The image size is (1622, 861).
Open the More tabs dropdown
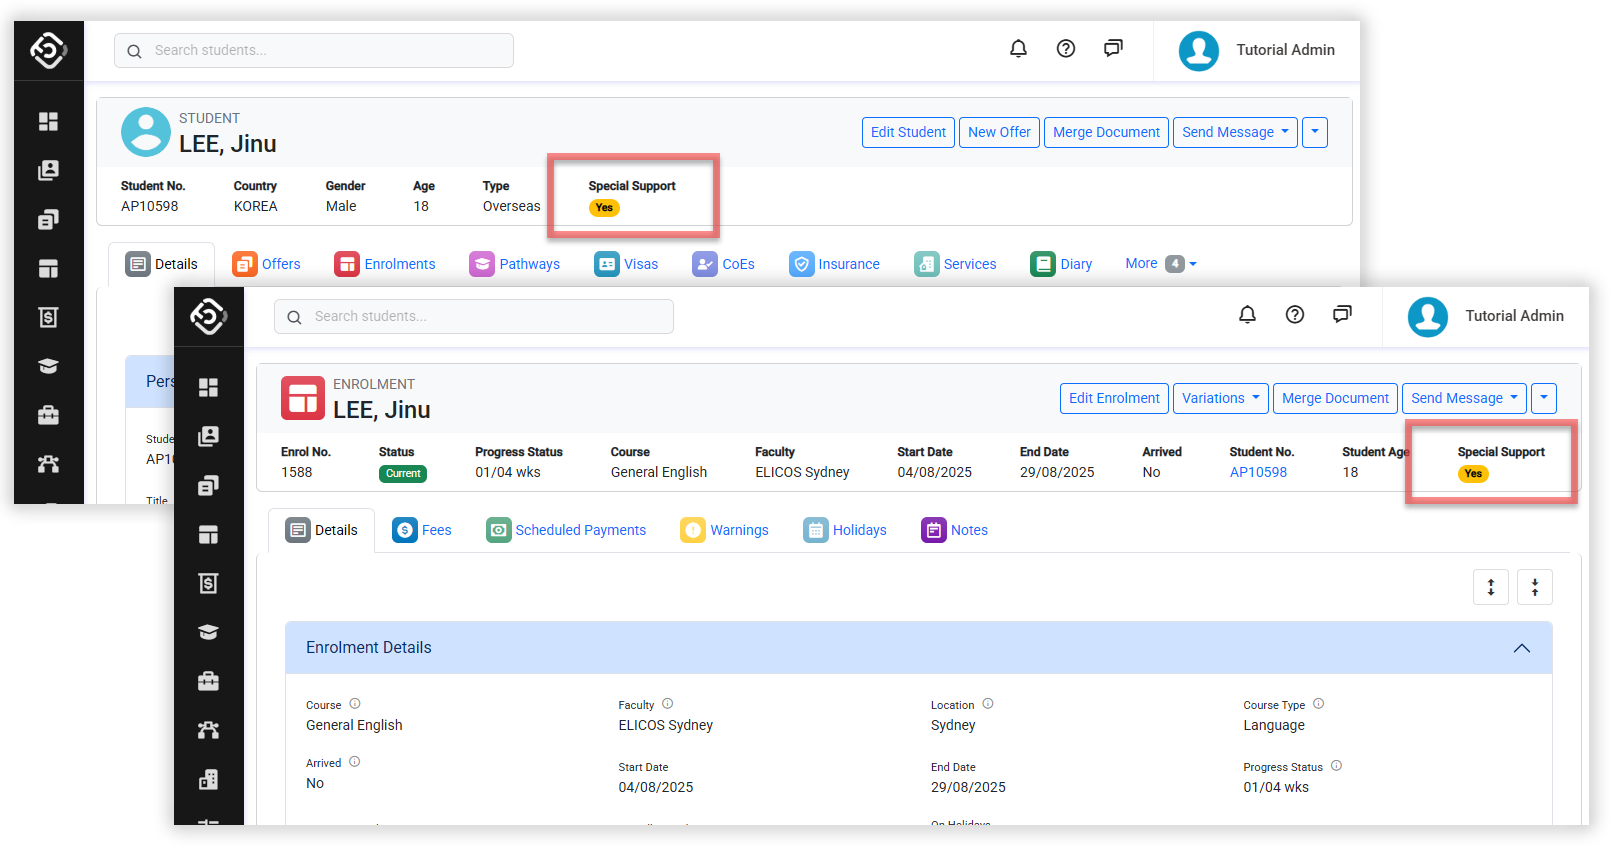(1160, 264)
